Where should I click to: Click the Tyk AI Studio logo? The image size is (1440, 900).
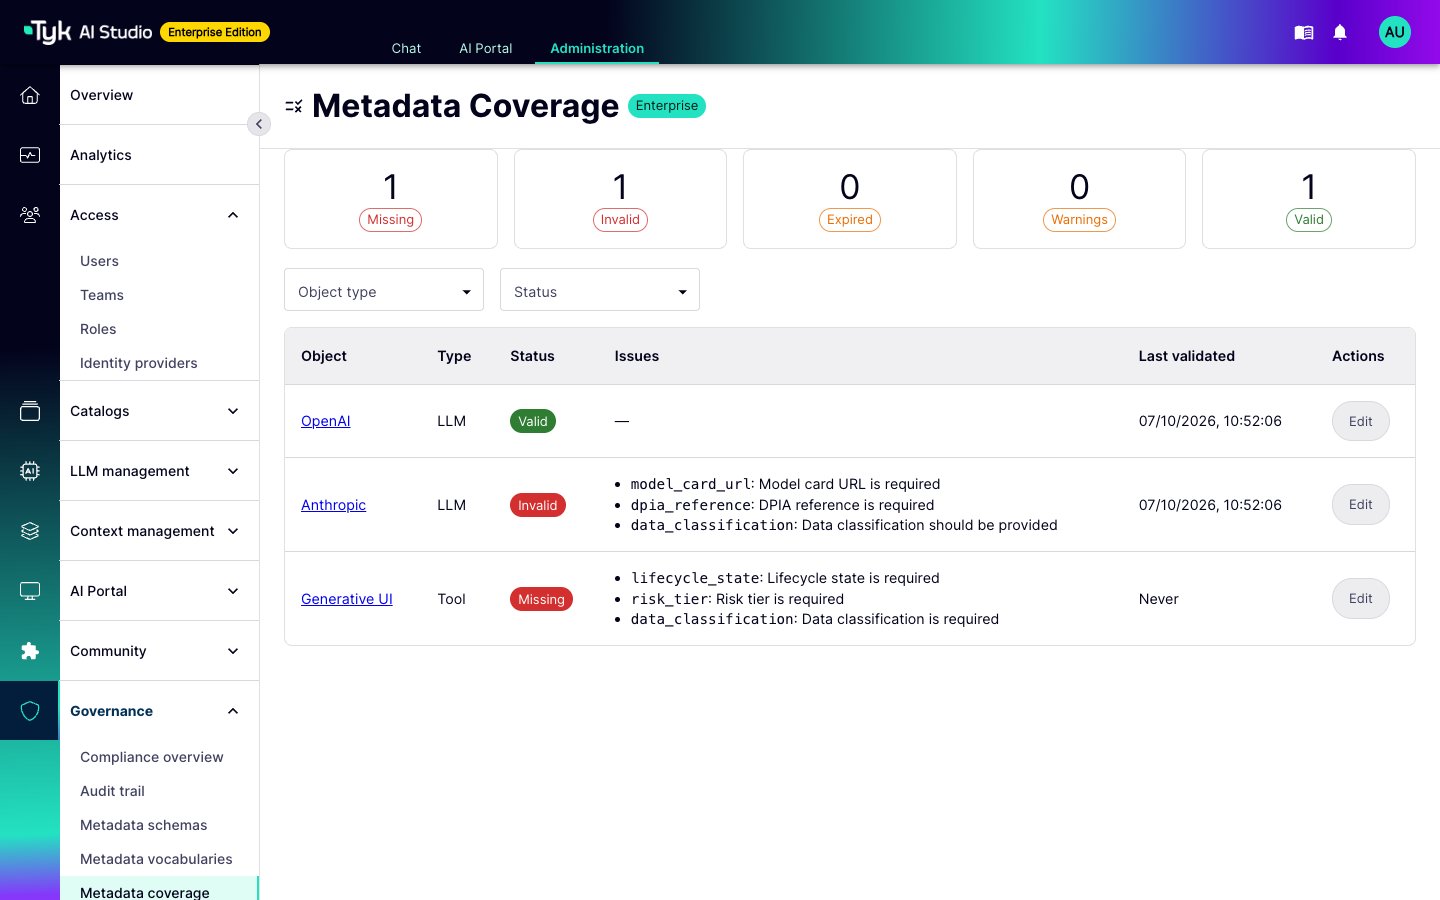88,32
